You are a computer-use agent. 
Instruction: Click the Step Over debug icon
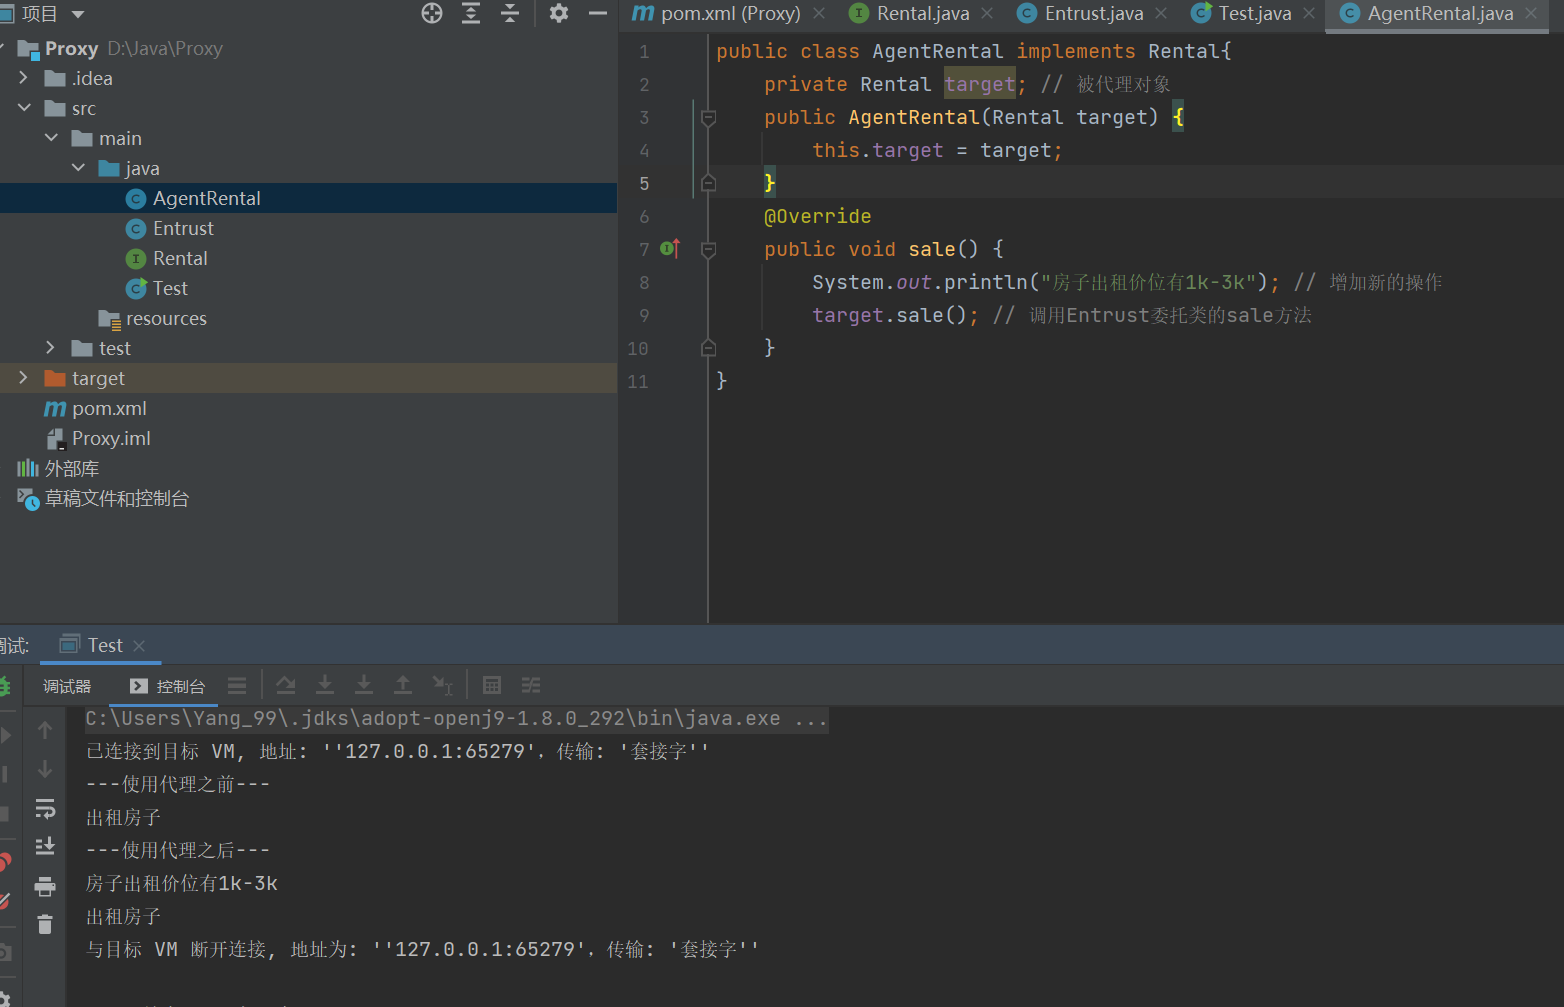click(286, 685)
